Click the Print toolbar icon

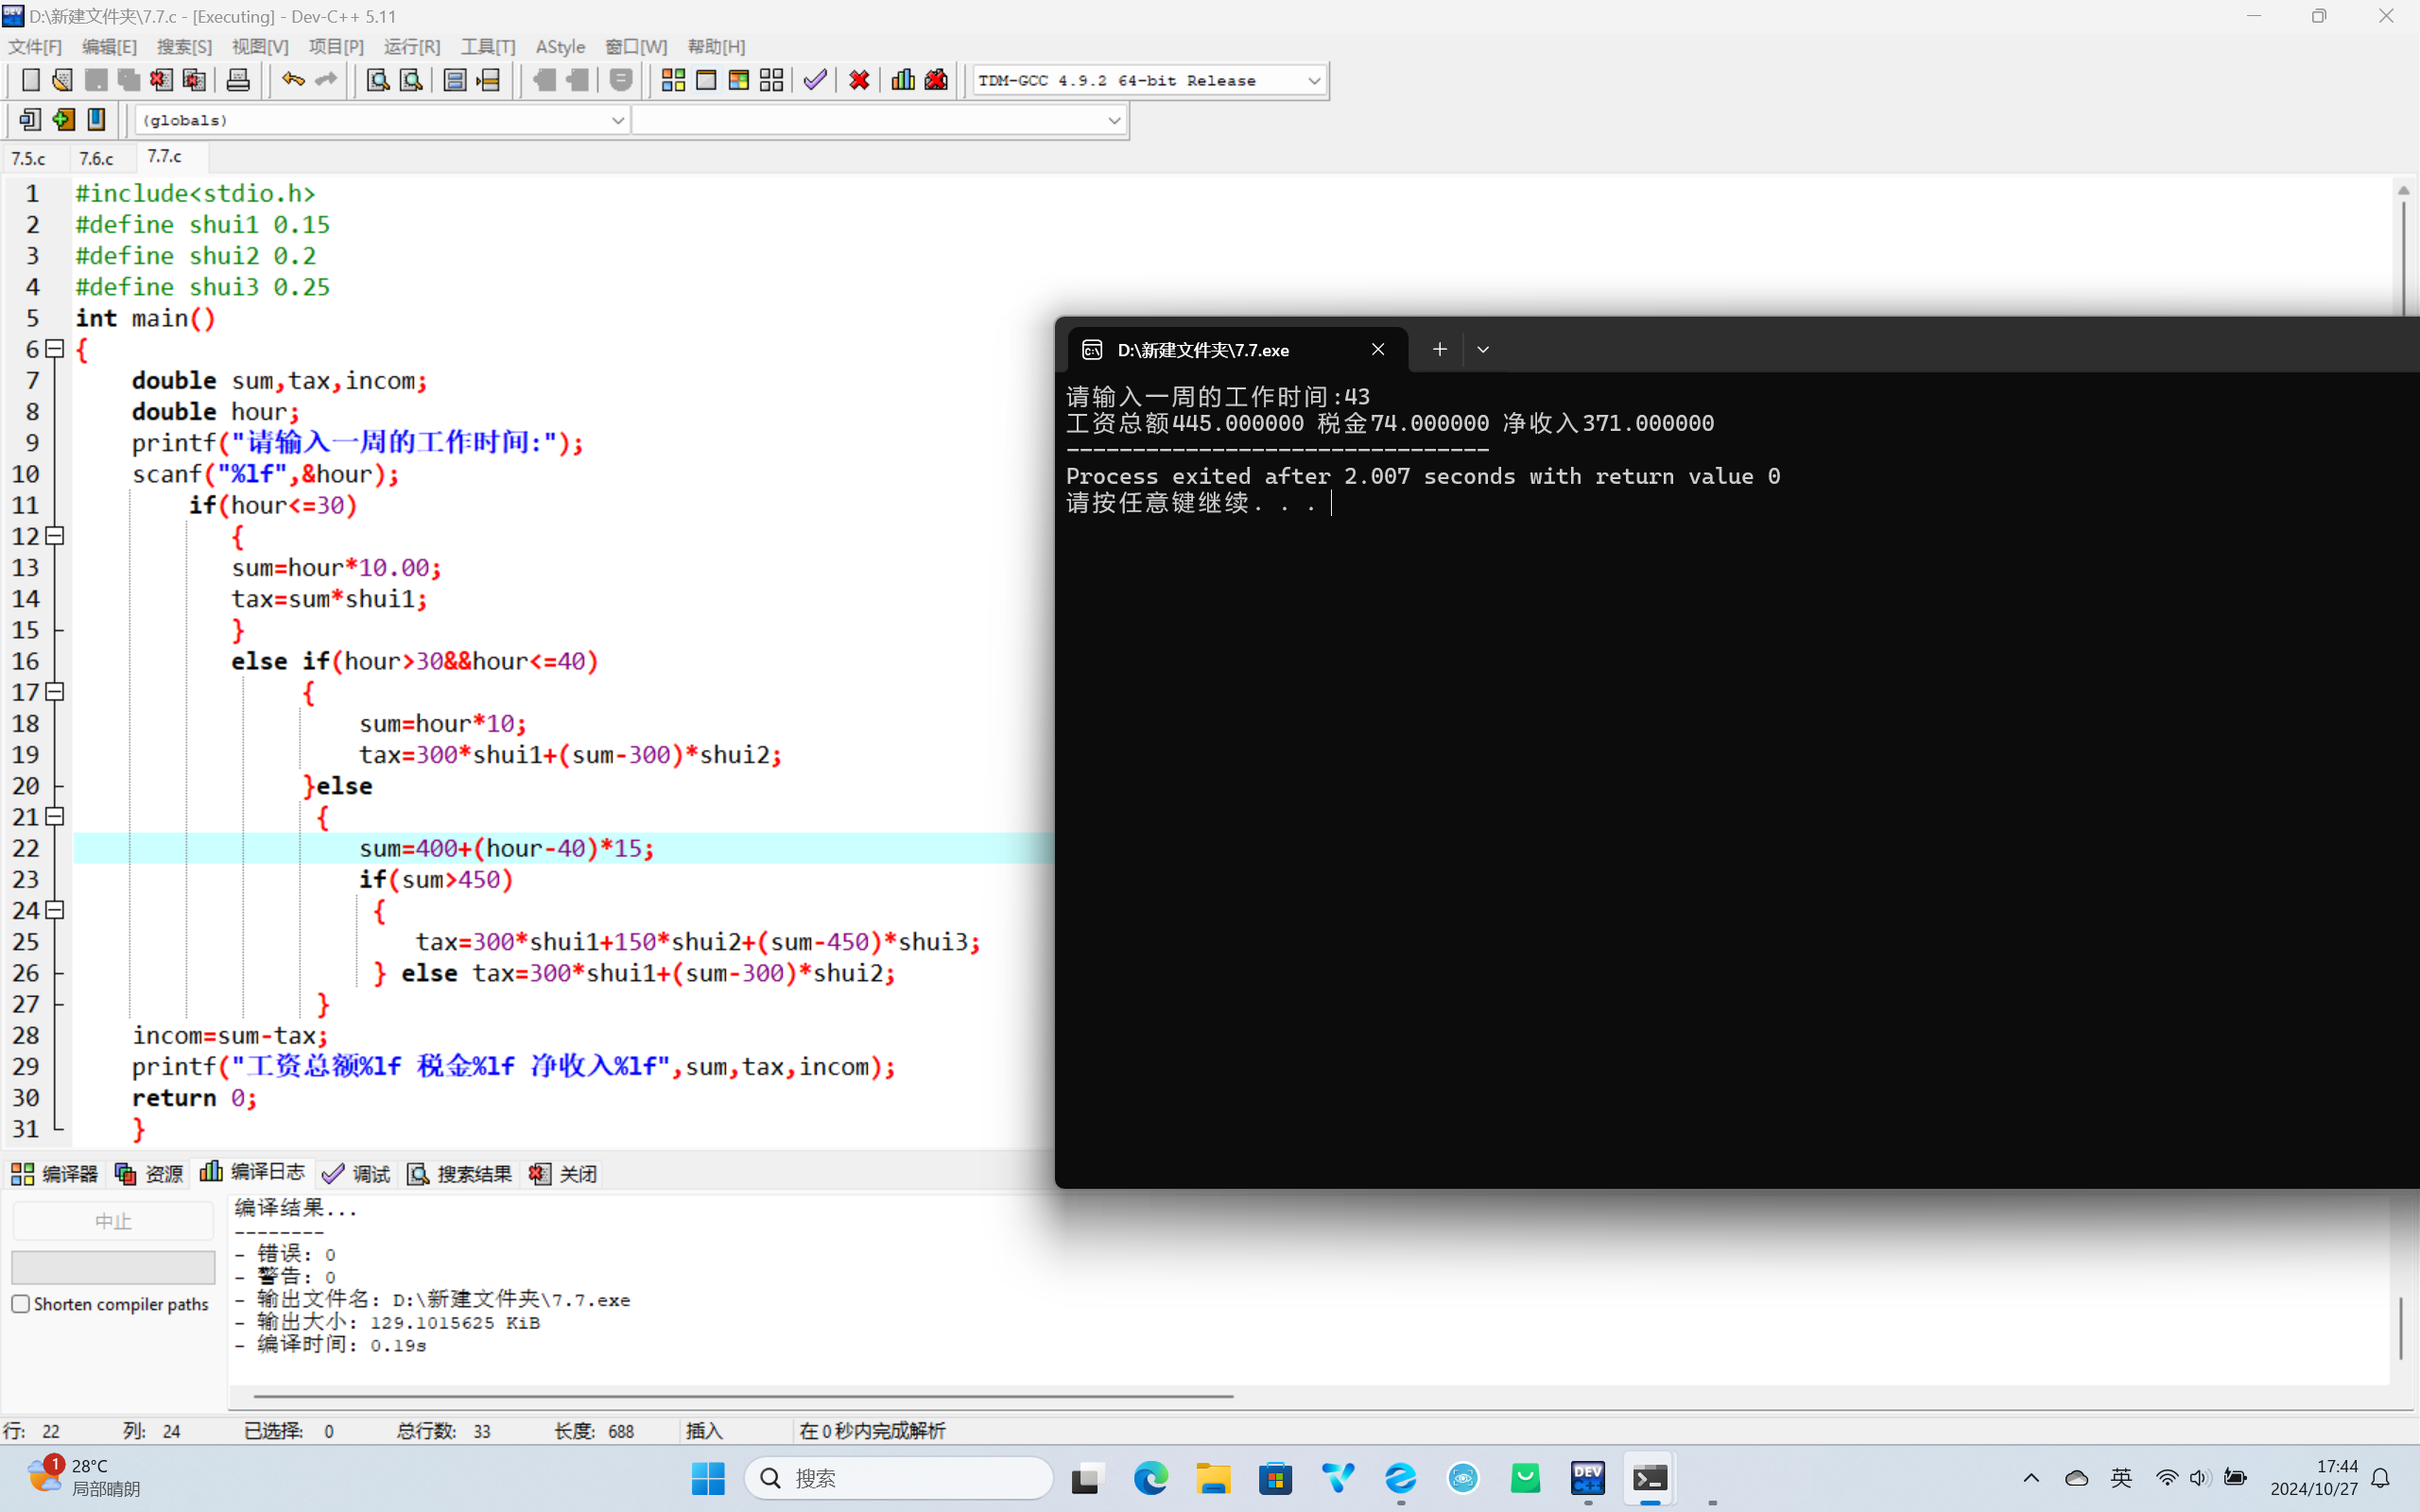[238, 80]
